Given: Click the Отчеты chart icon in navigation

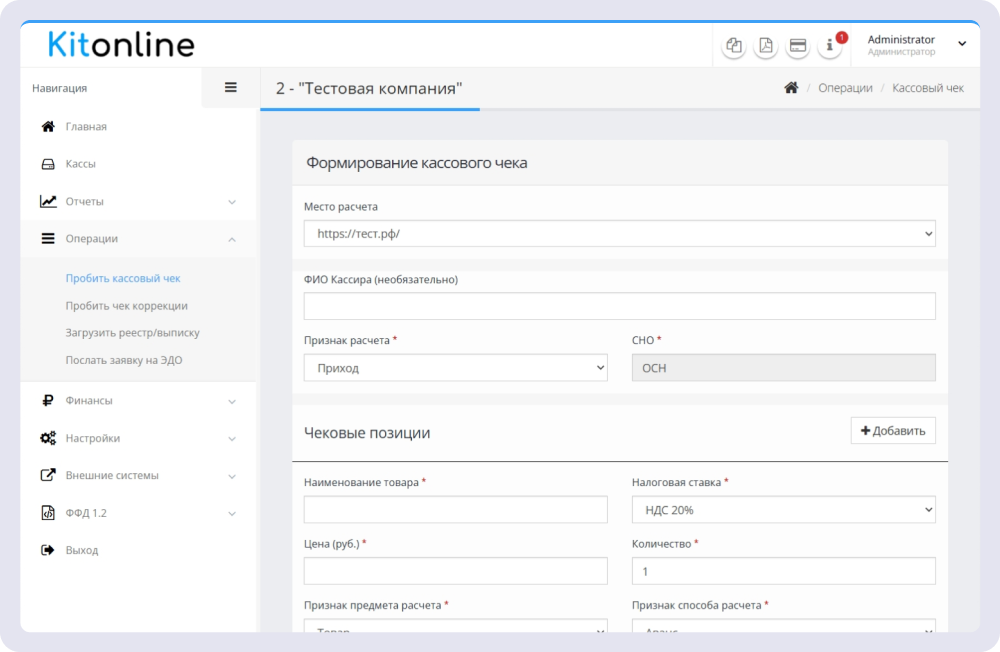Looking at the screenshot, I should click(45, 201).
